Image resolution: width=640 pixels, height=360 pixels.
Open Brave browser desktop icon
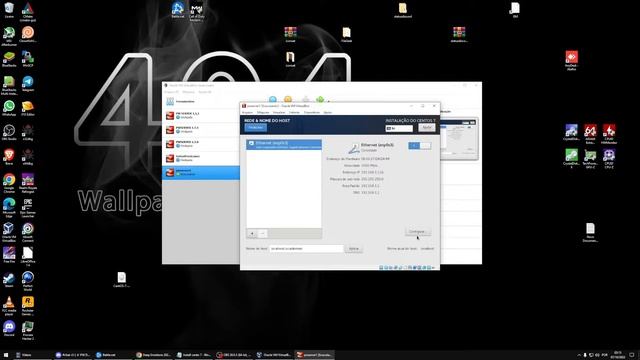coord(9,157)
